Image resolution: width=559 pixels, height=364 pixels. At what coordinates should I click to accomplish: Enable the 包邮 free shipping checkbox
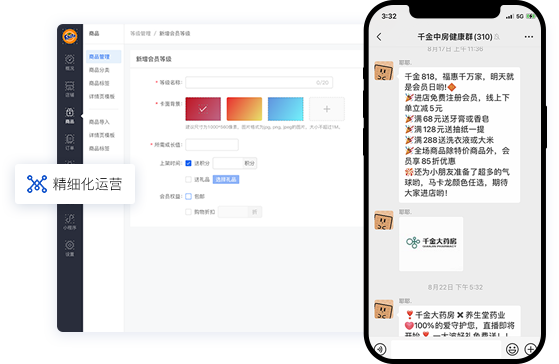pyautogui.click(x=188, y=196)
